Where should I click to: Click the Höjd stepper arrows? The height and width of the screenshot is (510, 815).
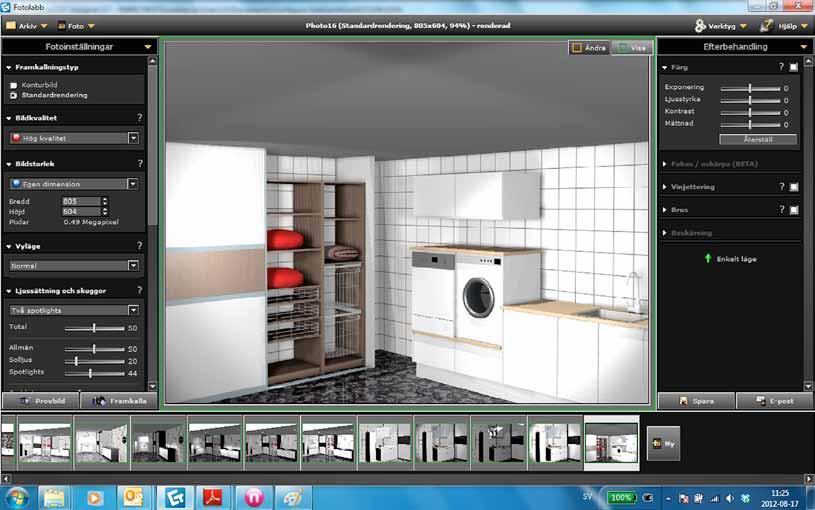pos(105,212)
